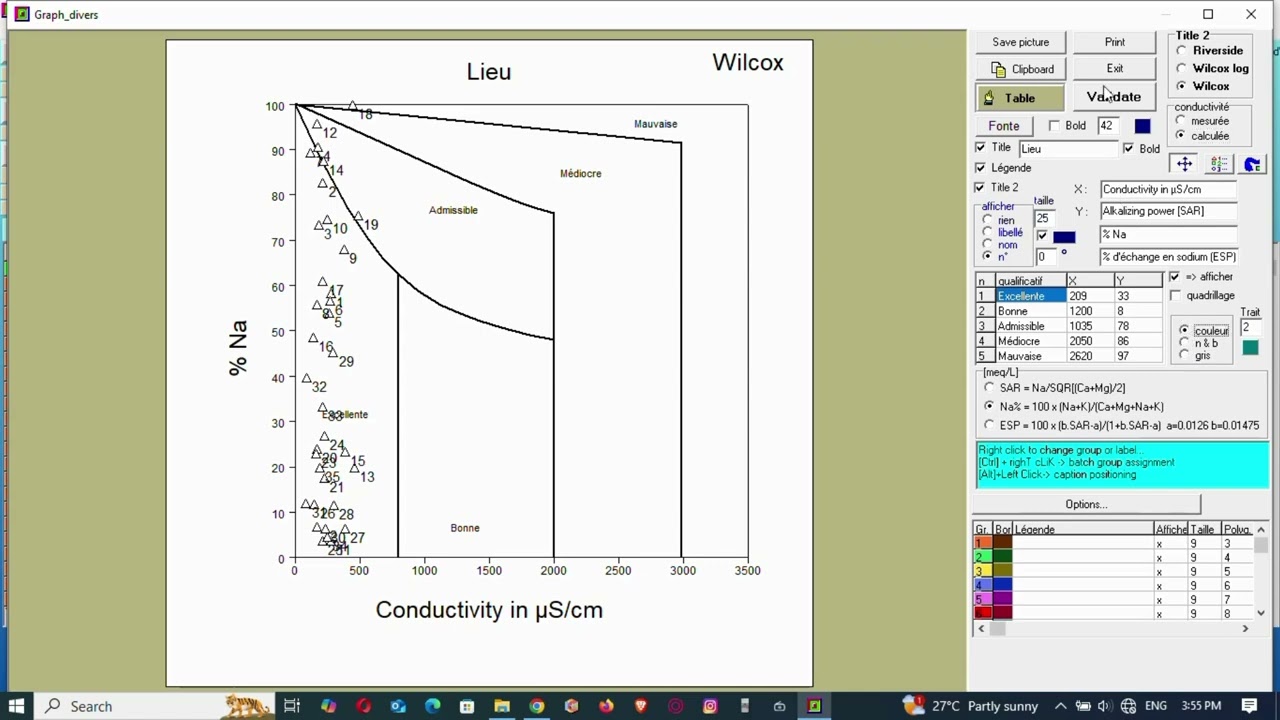
Task: Open the Fonte font dialog
Action: click(x=1004, y=126)
